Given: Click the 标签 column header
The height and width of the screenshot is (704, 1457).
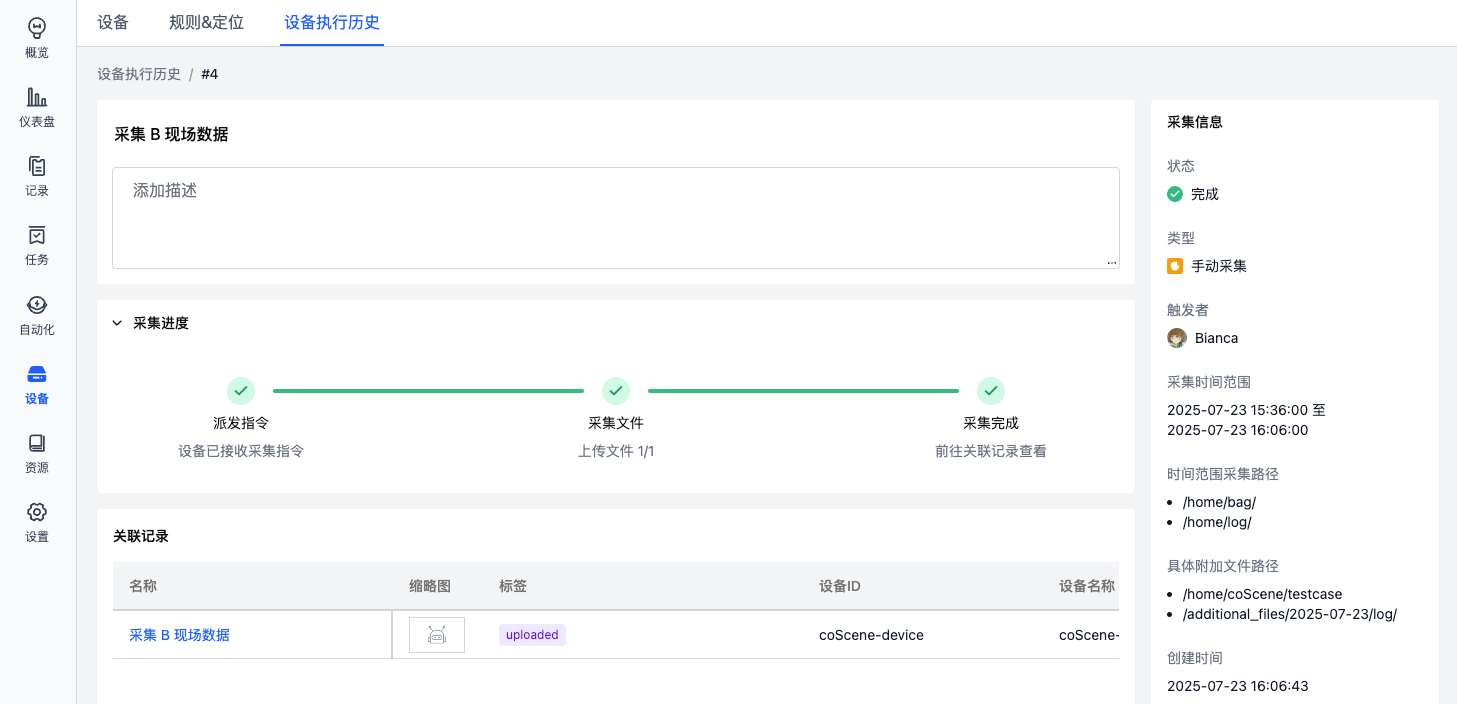Looking at the screenshot, I should pyautogui.click(x=513, y=586).
